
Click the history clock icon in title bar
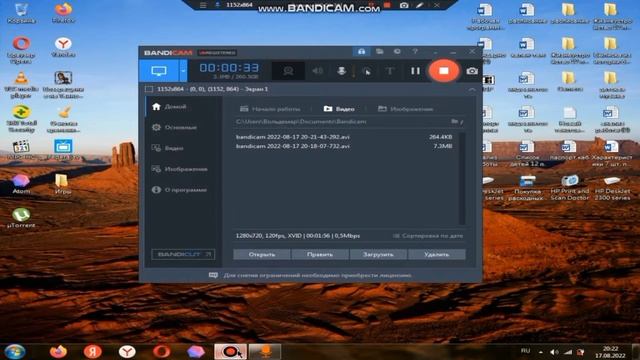pyautogui.click(x=397, y=51)
